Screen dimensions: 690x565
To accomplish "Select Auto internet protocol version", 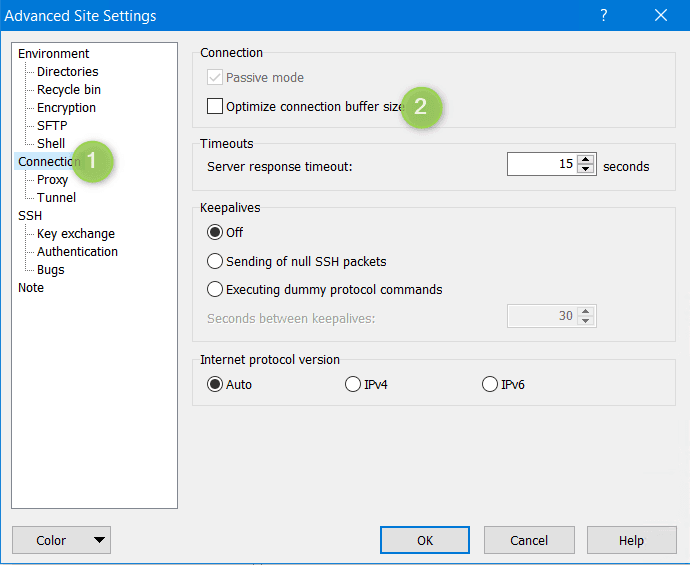I will click(215, 384).
